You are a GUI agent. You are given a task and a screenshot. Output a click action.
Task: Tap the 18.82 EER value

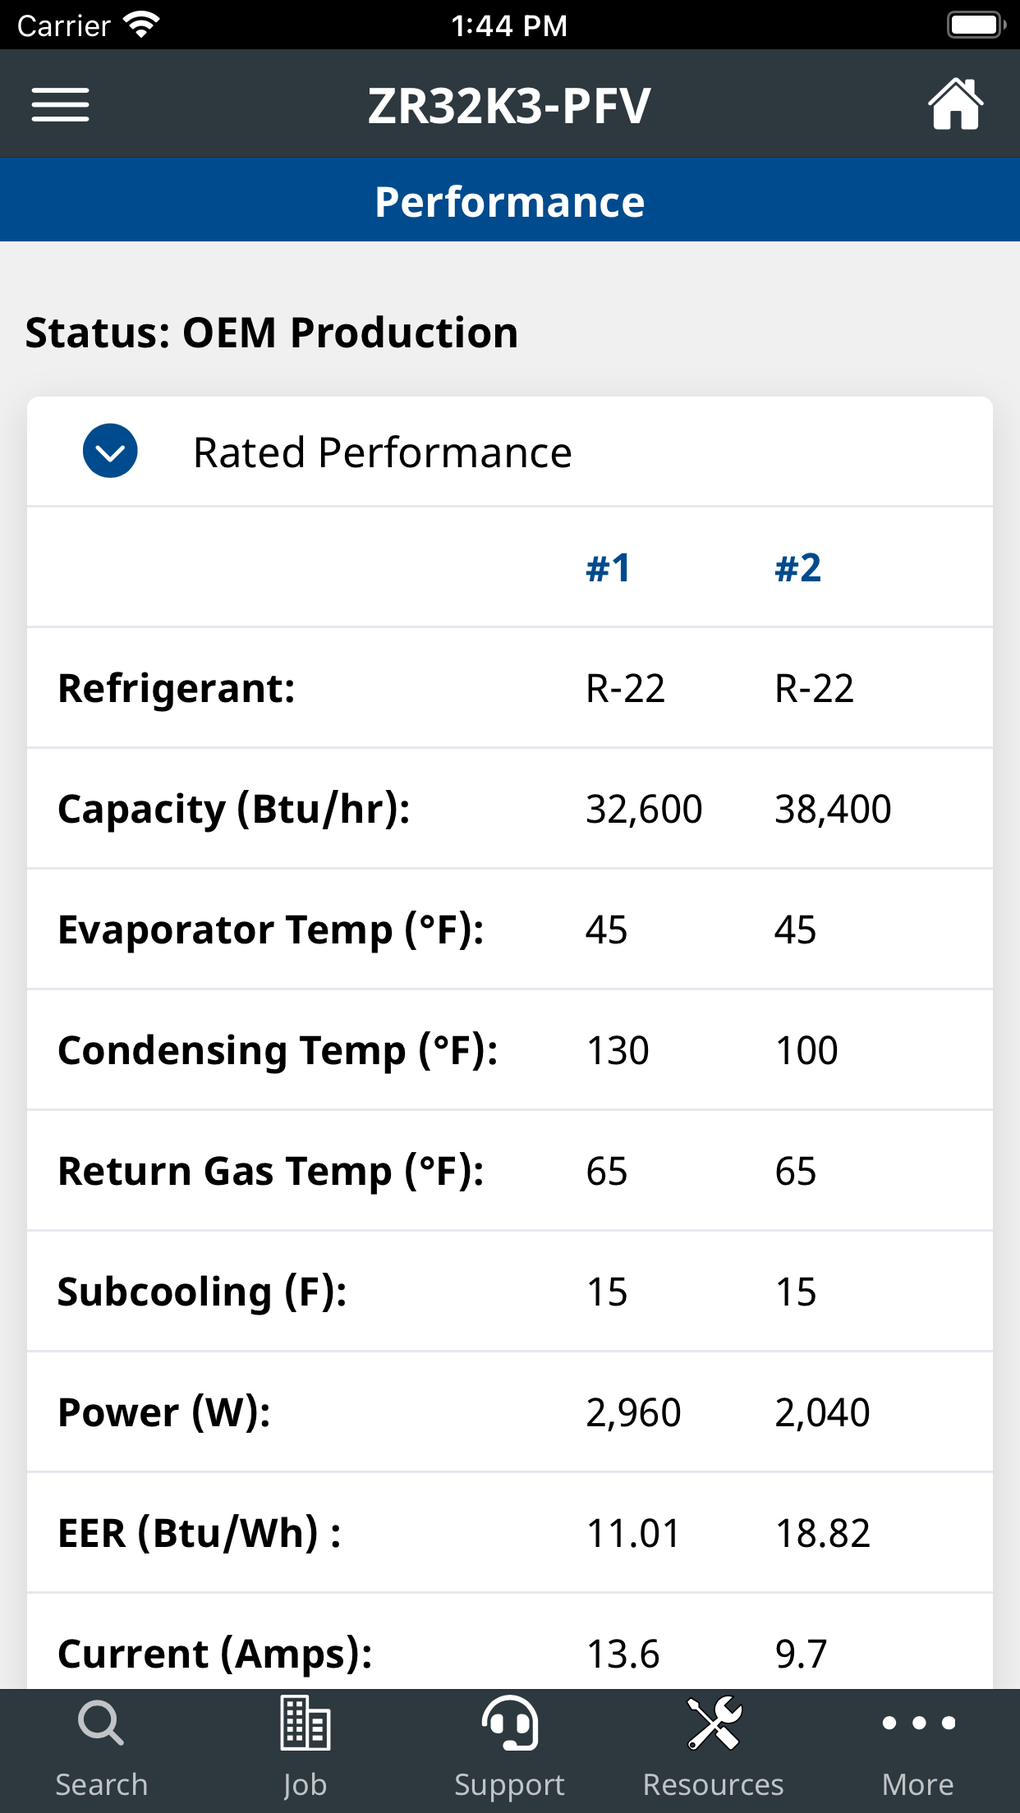(x=822, y=1533)
